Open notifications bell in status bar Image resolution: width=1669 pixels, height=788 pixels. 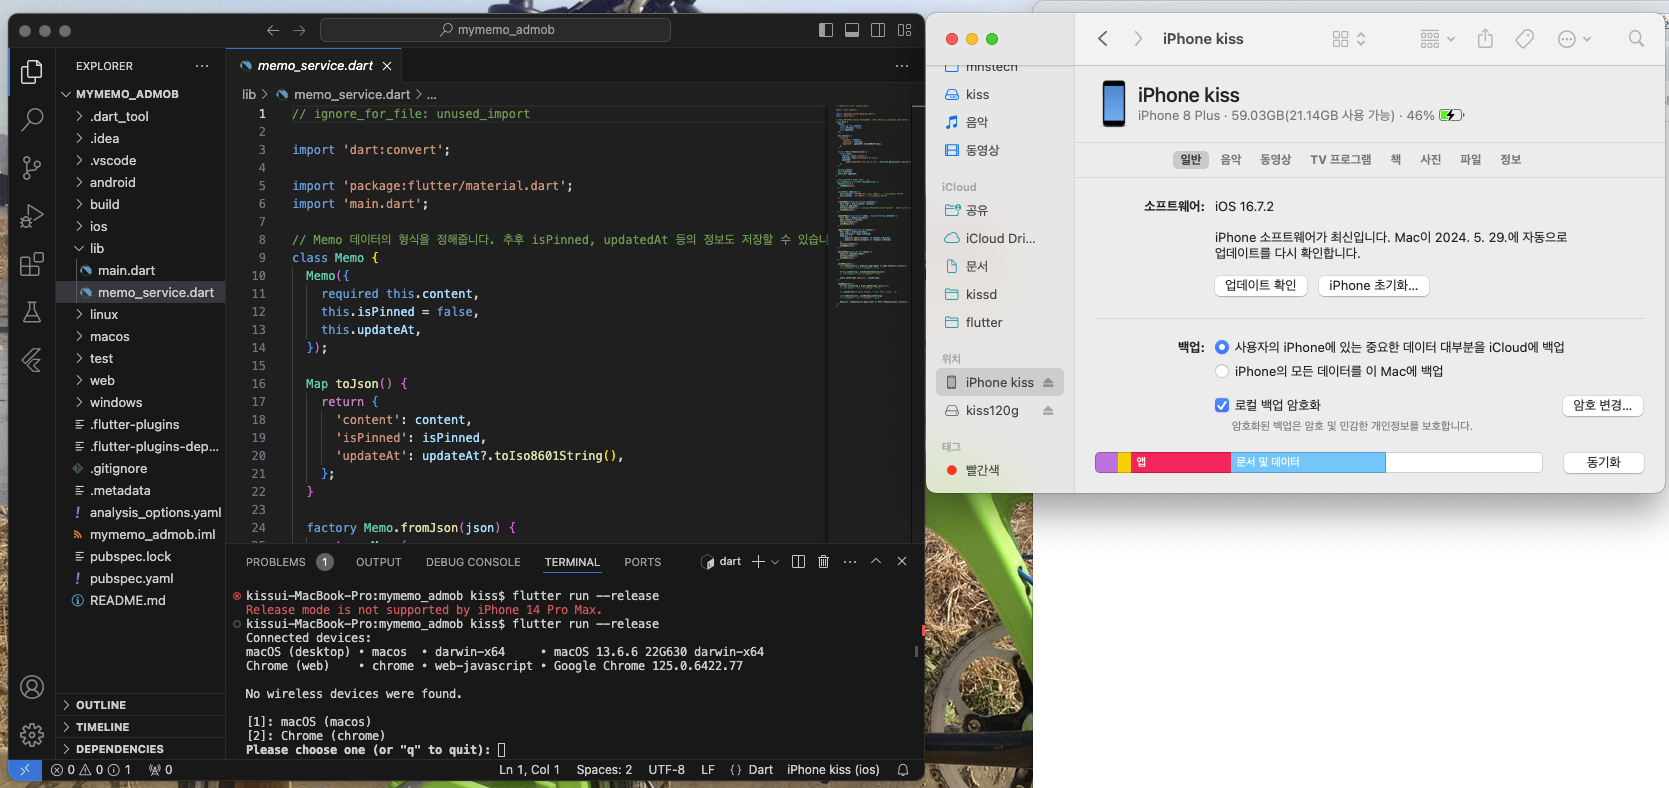click(x=903, y=770)
